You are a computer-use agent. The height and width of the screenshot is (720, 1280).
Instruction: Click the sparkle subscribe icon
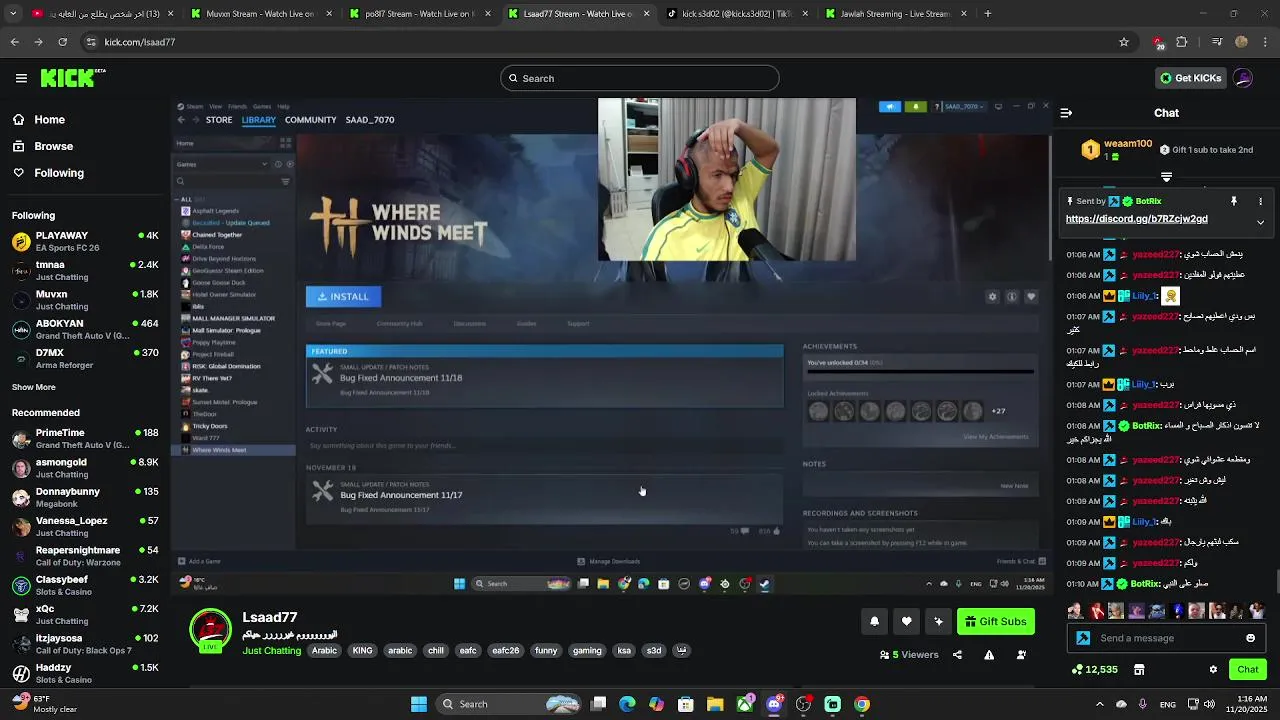point(938,621)
